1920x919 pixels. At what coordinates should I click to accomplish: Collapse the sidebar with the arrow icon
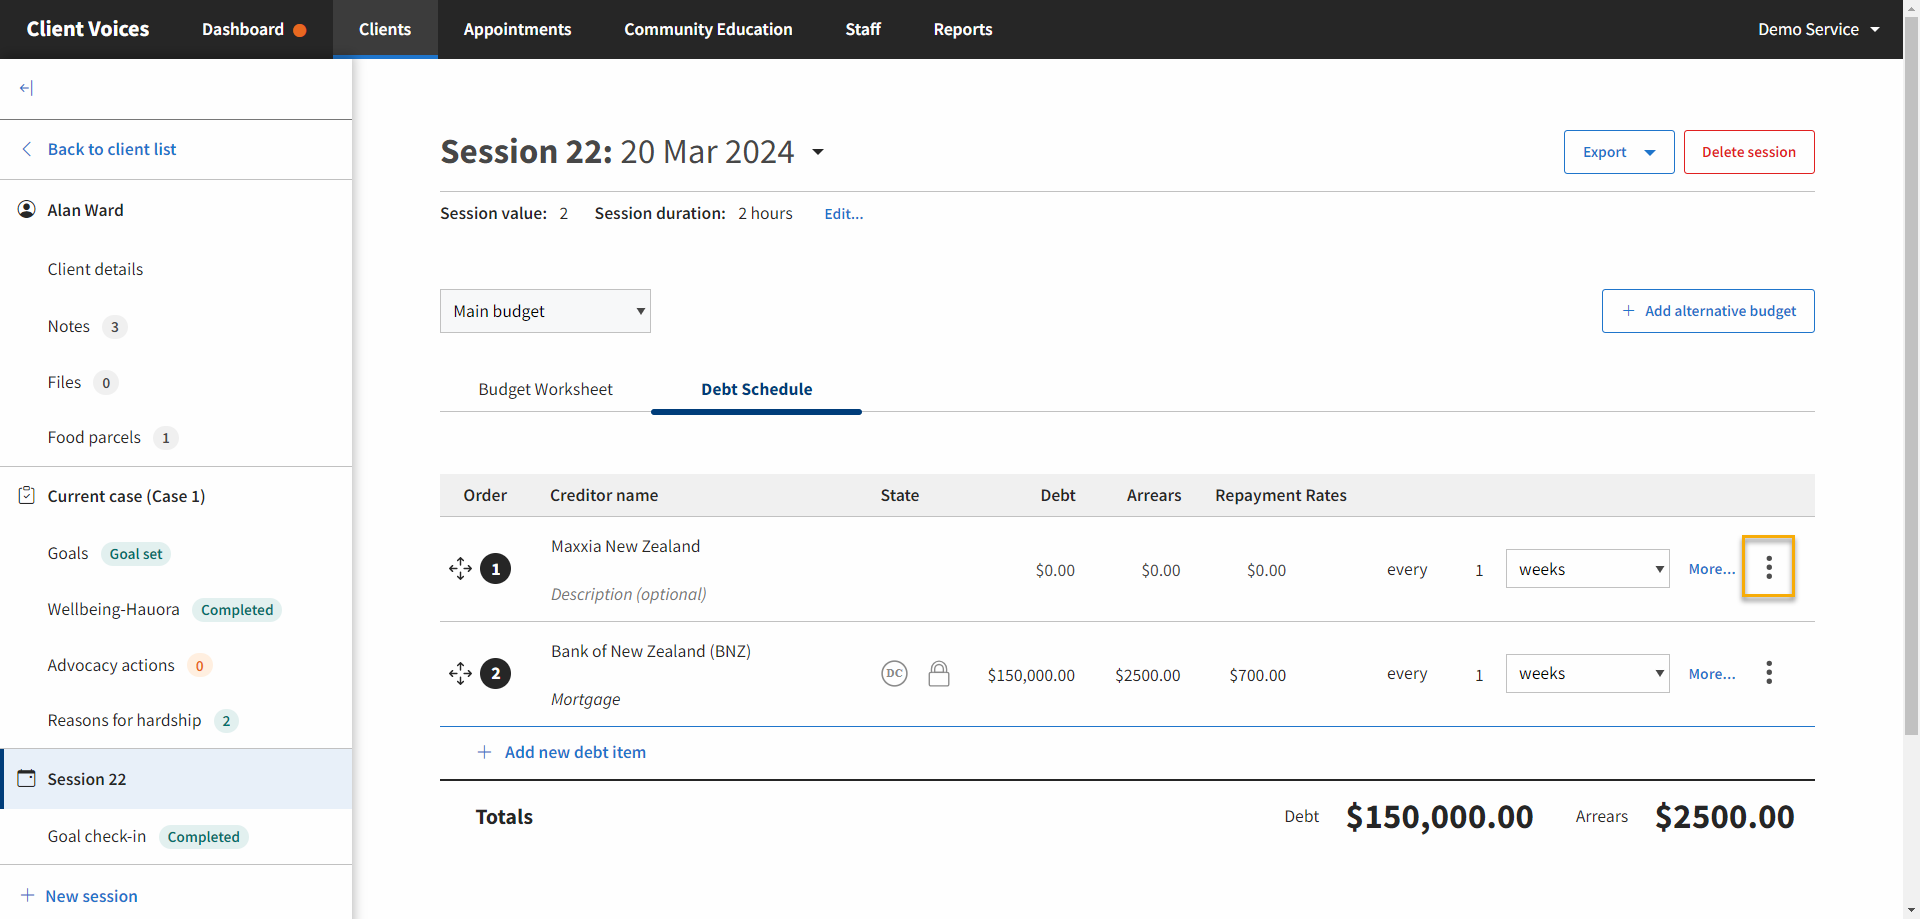tap(26, 88)
